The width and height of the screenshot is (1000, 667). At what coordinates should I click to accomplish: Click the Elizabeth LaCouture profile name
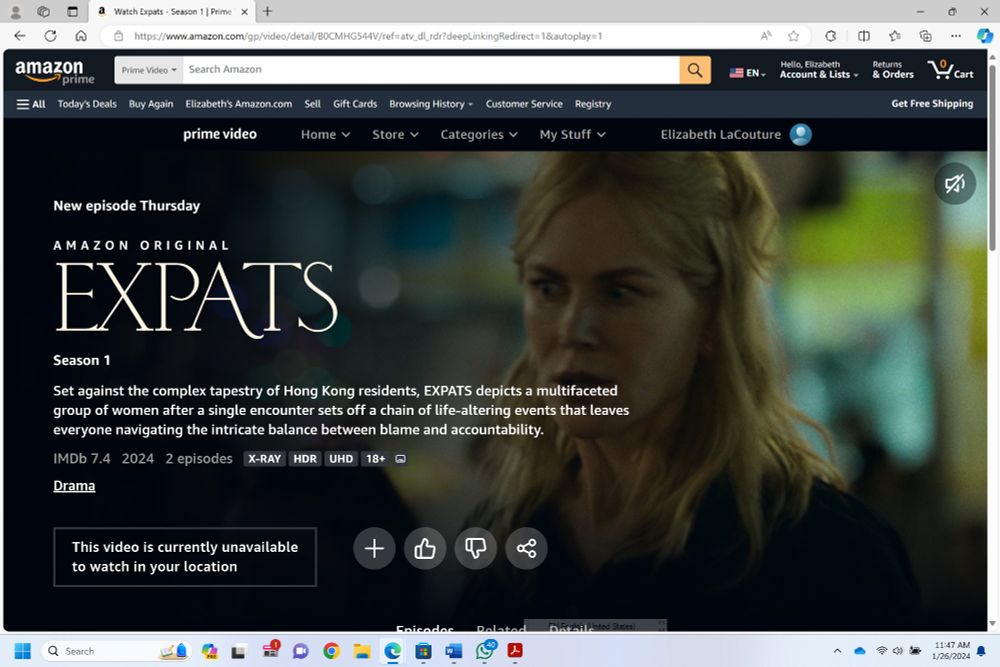coord(721,135)
